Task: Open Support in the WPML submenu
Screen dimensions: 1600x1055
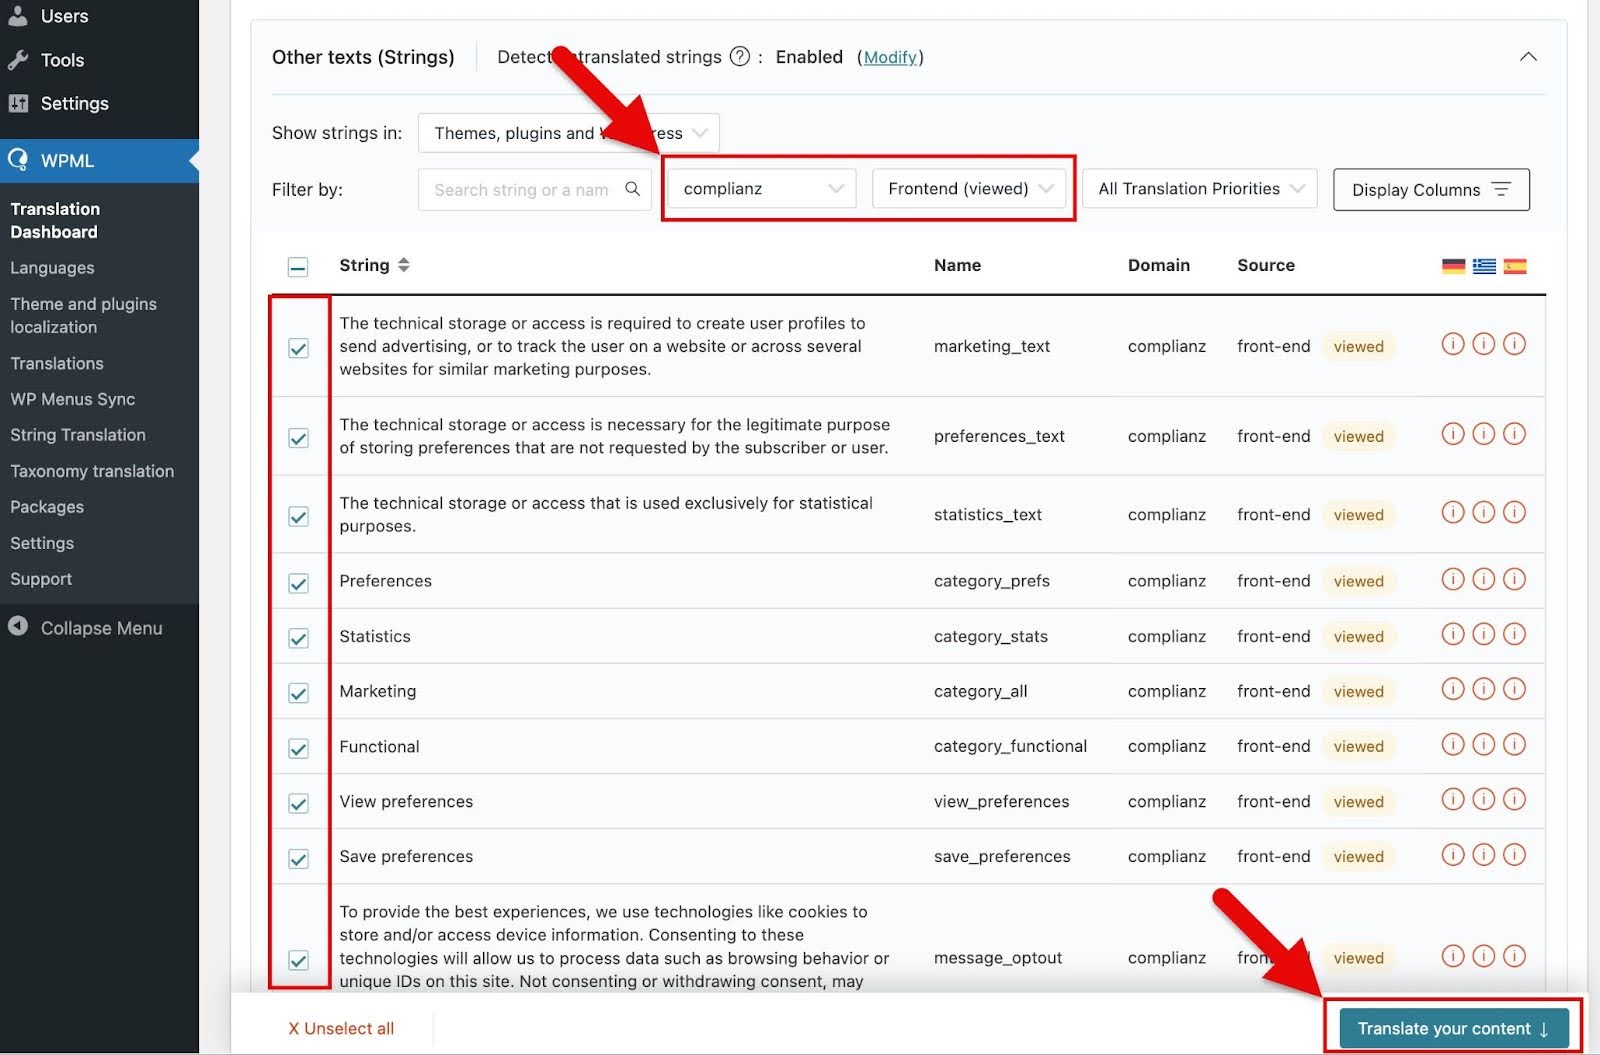Action: pos(41,579)
